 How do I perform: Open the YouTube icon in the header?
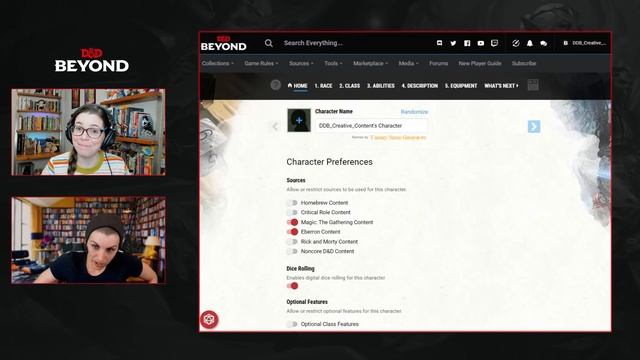481,43
